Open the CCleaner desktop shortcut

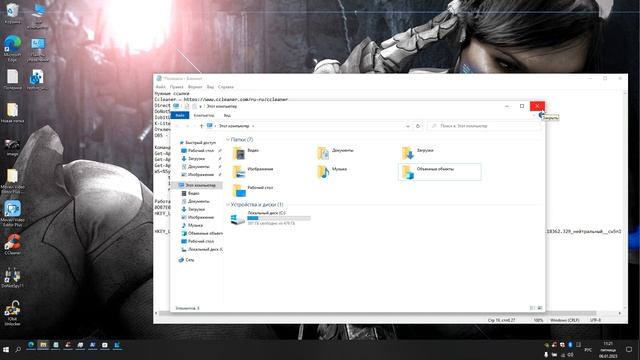[12, 244]
